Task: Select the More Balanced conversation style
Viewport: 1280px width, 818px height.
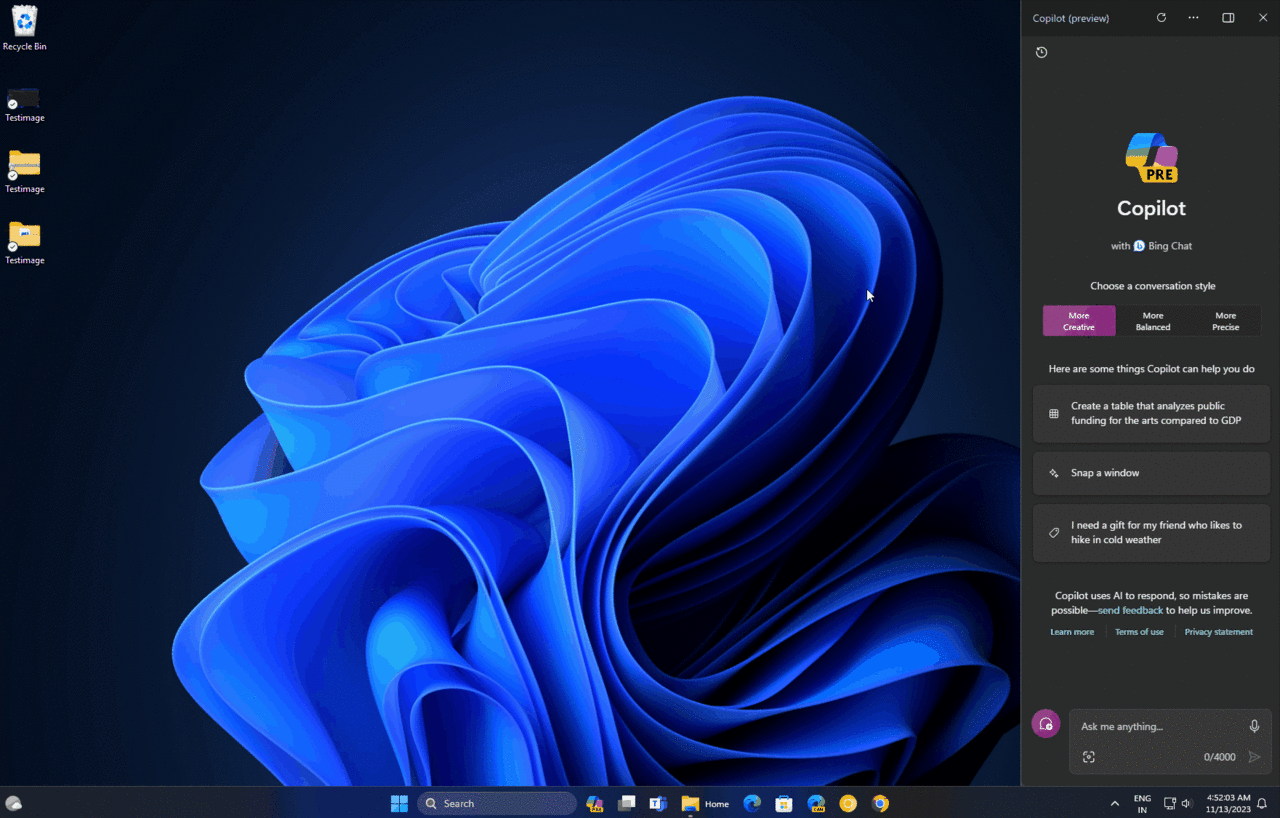Action: coord(1152,321)
